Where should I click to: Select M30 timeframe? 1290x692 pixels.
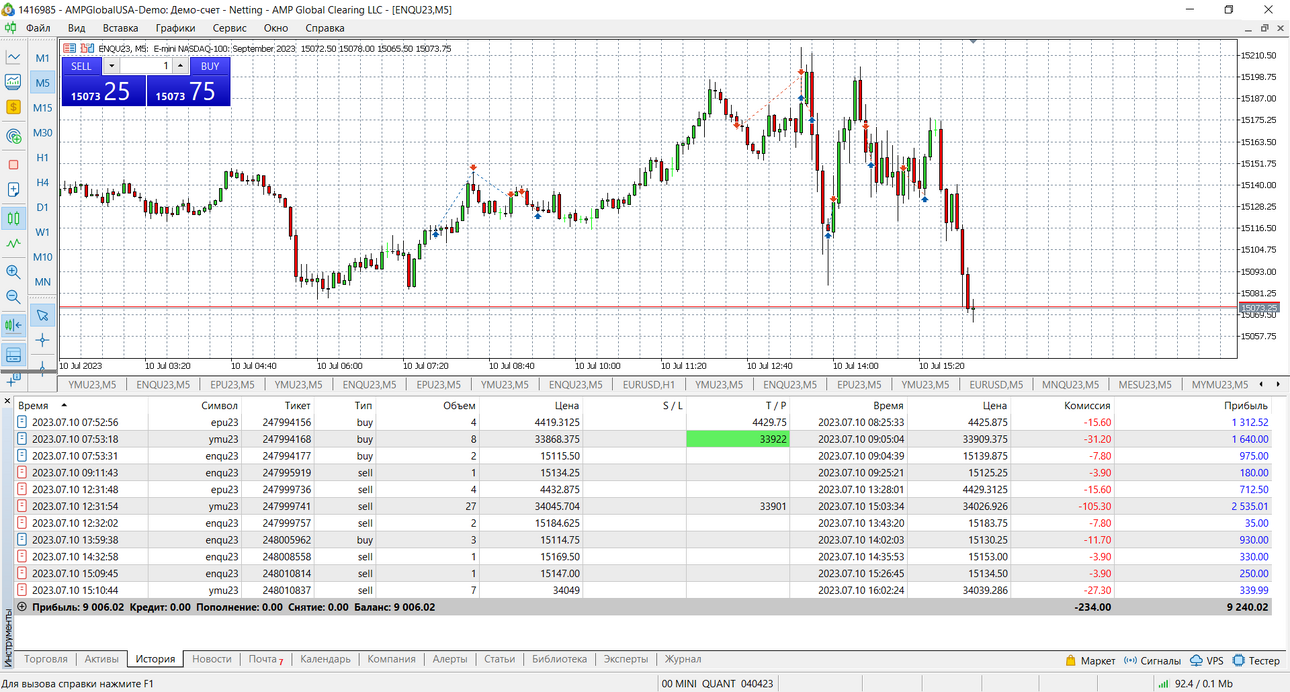coord(42,133)
